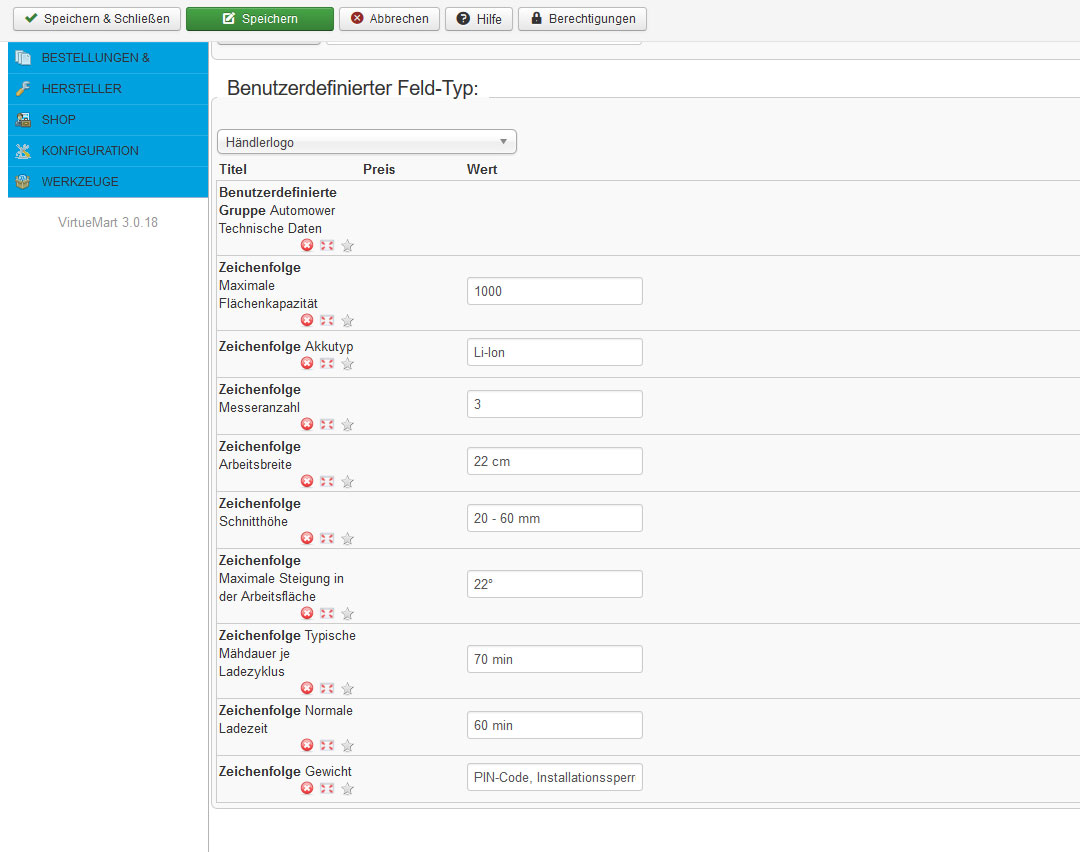The width and height of the screenshot is (1080, 852).
Task: Click the star icon under Normale Ladezeit
Action: pos(347,746)
